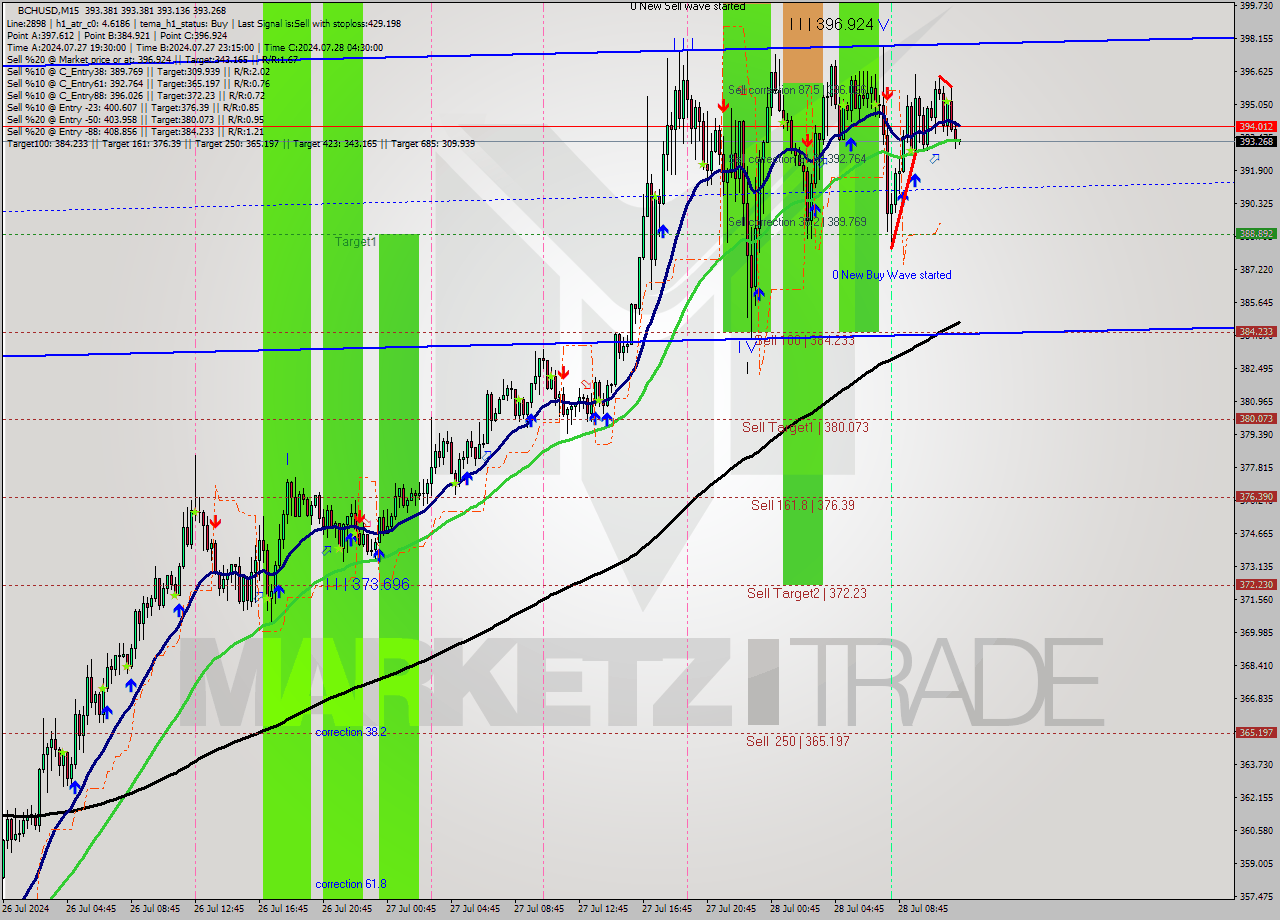Click the '0 New Sell wave started' label
This screenshot has width=1280, height=920.
(x=687, y=6)
